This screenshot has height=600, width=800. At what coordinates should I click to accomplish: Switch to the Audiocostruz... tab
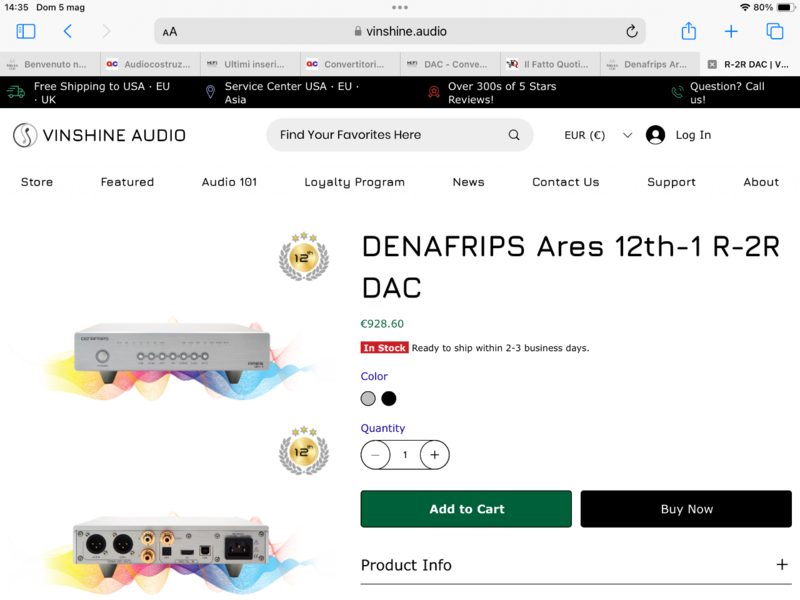point(150,64)
